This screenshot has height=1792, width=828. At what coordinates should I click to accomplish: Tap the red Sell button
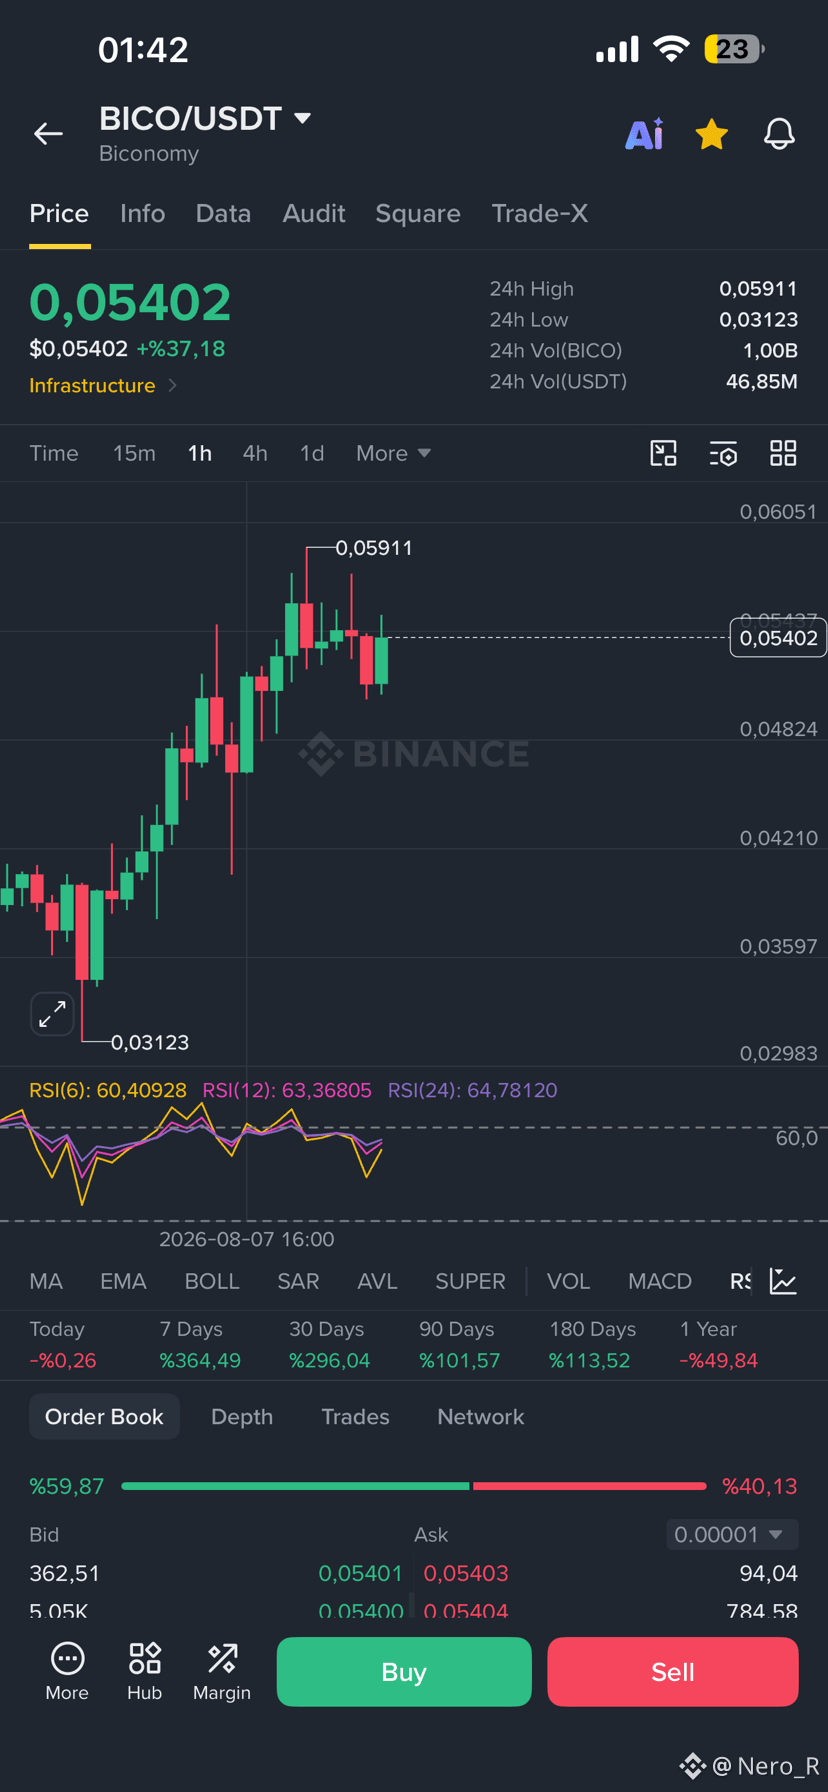pos(672,1671)
